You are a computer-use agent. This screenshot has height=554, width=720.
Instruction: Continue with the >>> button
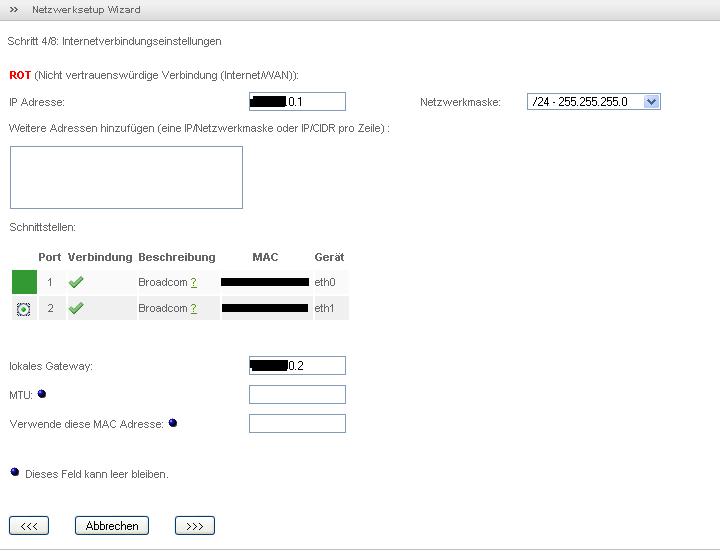(194, 526)
